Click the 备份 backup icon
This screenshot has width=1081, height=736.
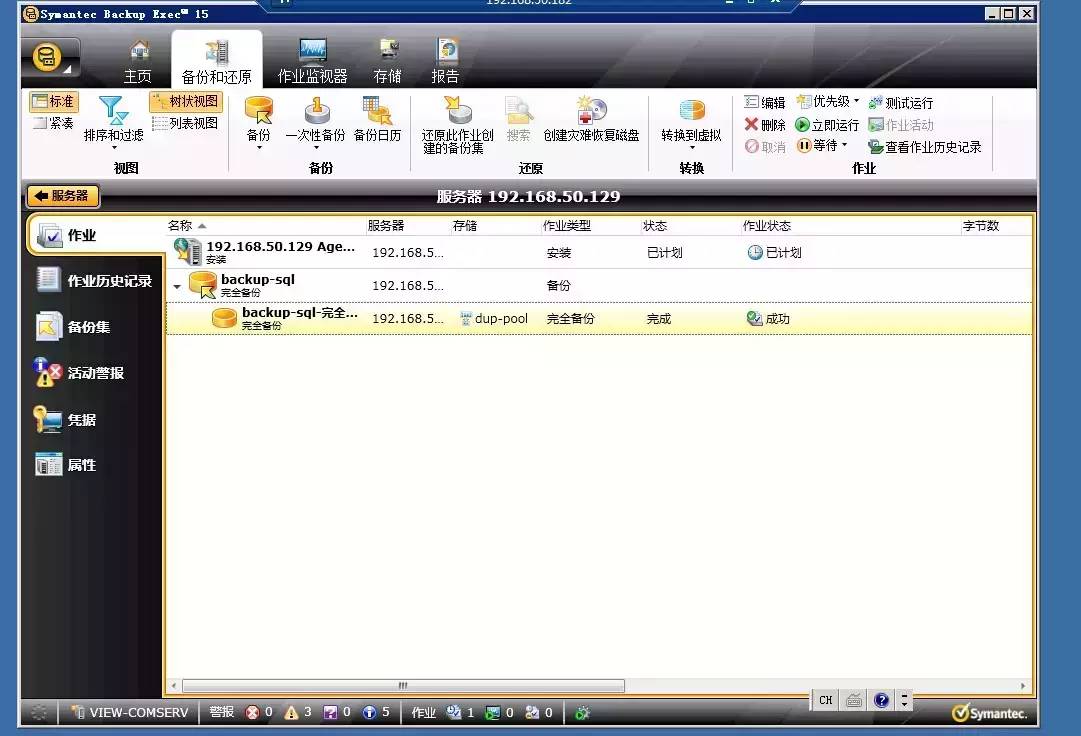coord(259,112)
